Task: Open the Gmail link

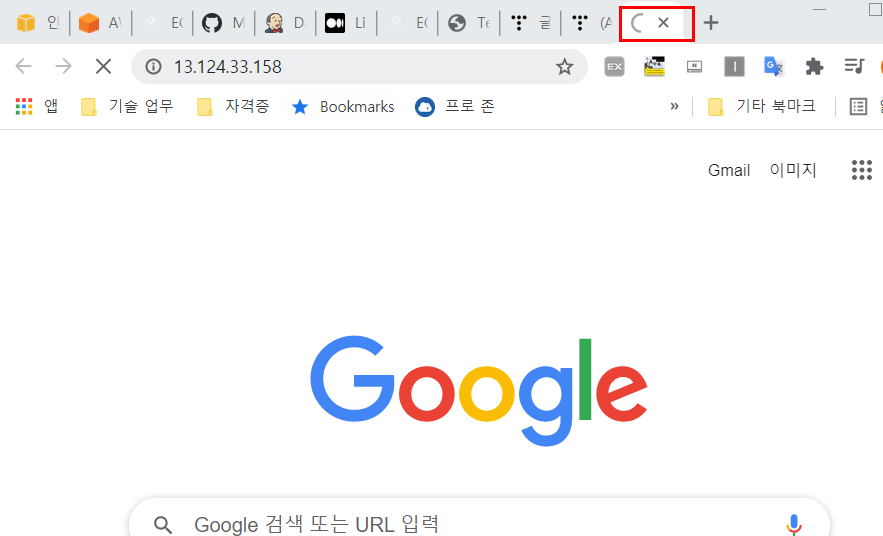Action: [x=729, y=170]
